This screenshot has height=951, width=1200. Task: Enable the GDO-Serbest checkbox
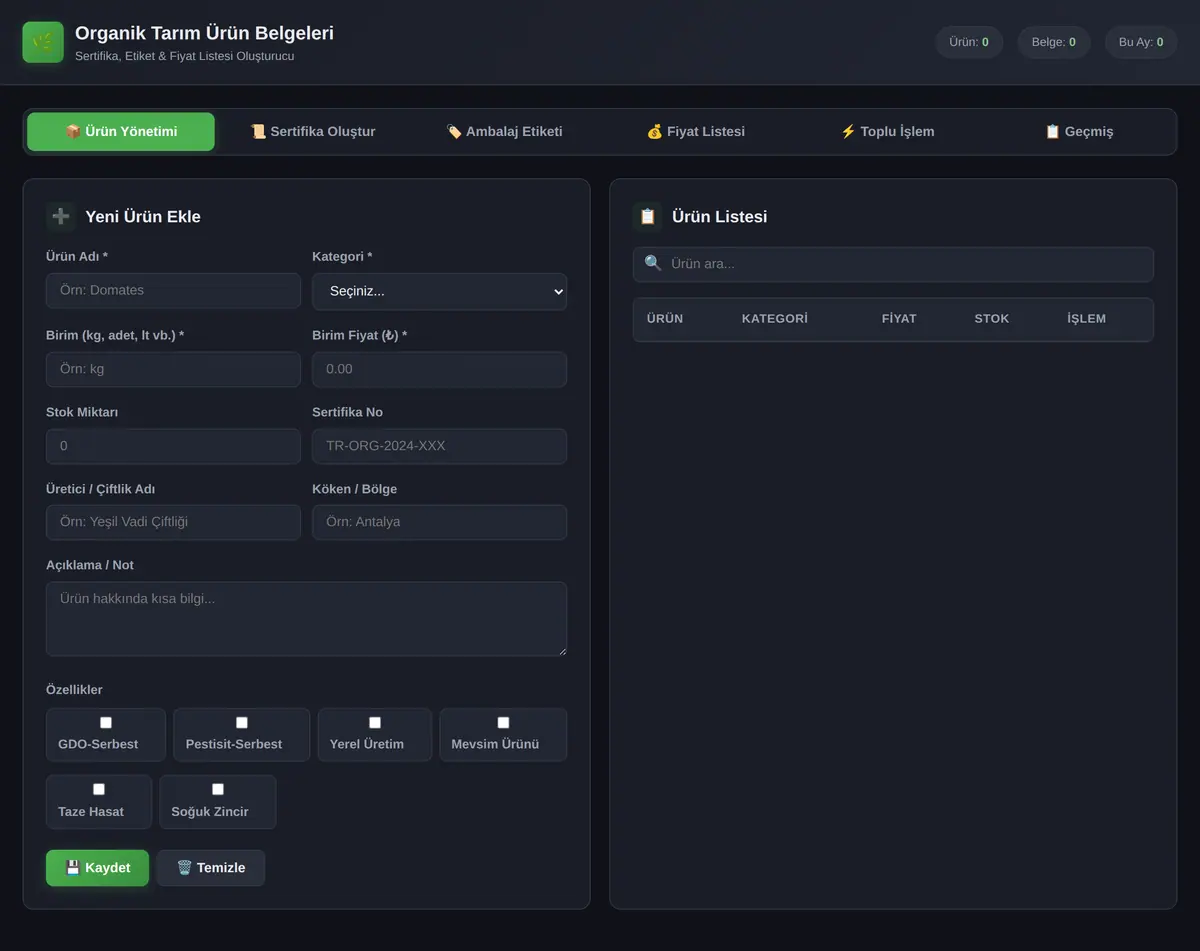click(x=106, y=722)
